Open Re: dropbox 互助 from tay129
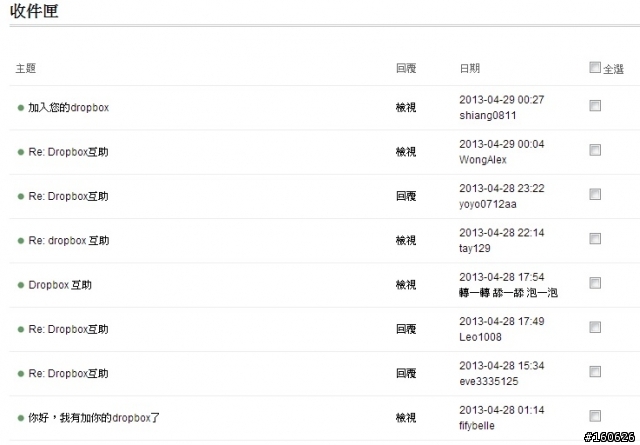This screenshot has height=445, width=640. click(69, 241)
